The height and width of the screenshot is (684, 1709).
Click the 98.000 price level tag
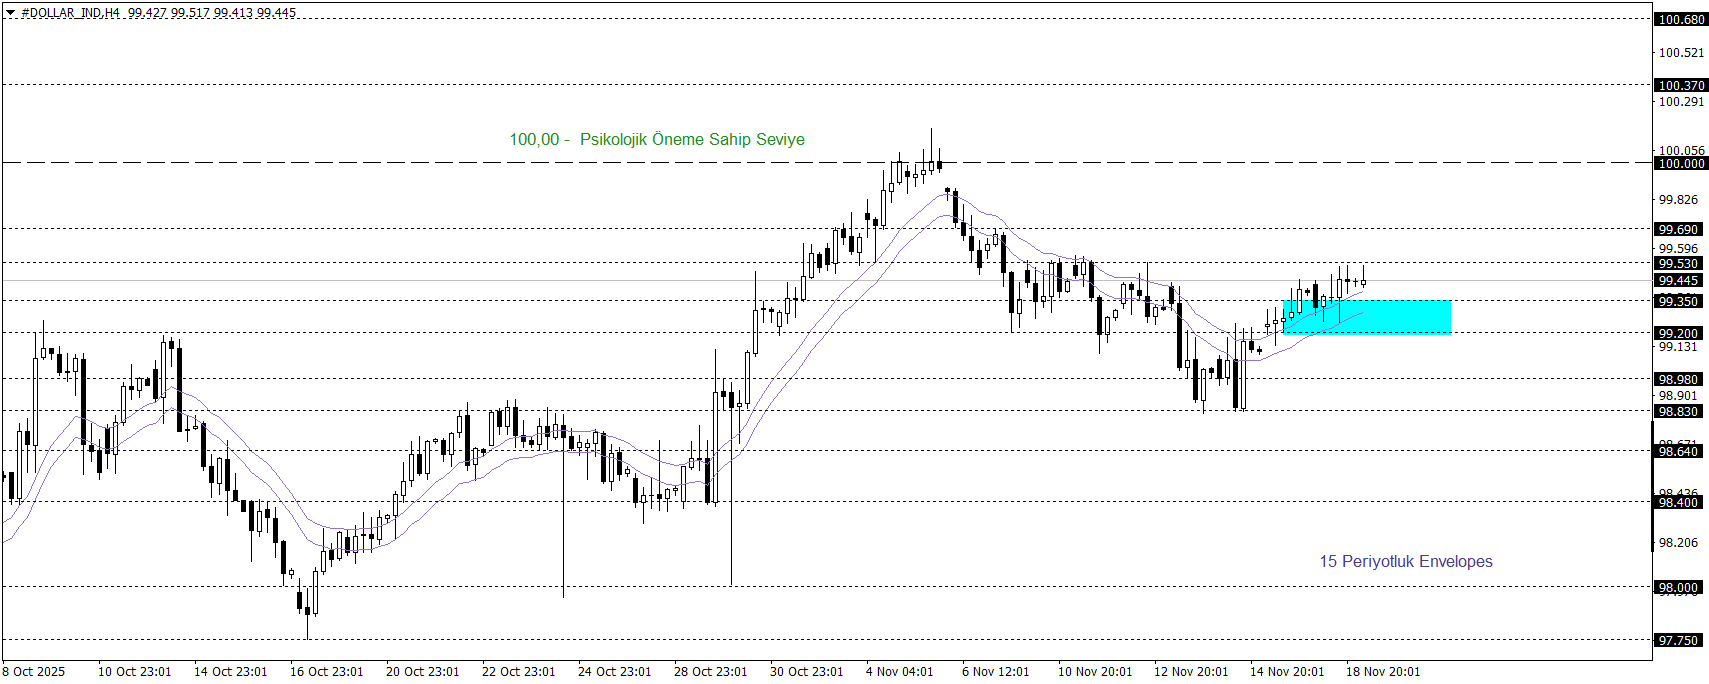tap(1678, 588)
